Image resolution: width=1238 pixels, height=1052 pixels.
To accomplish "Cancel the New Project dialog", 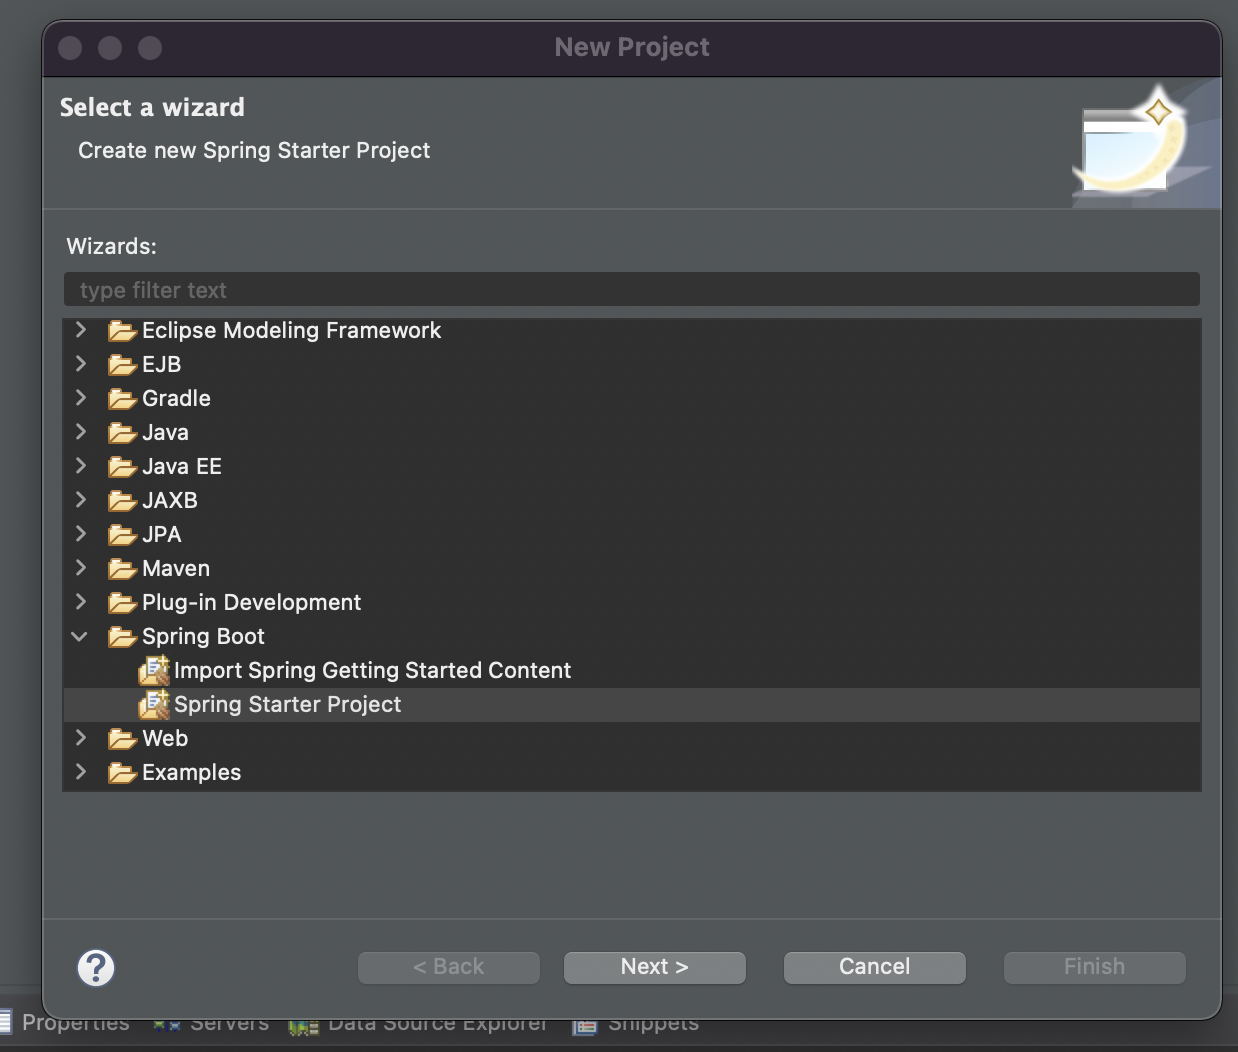I will [x=874, y=967].
